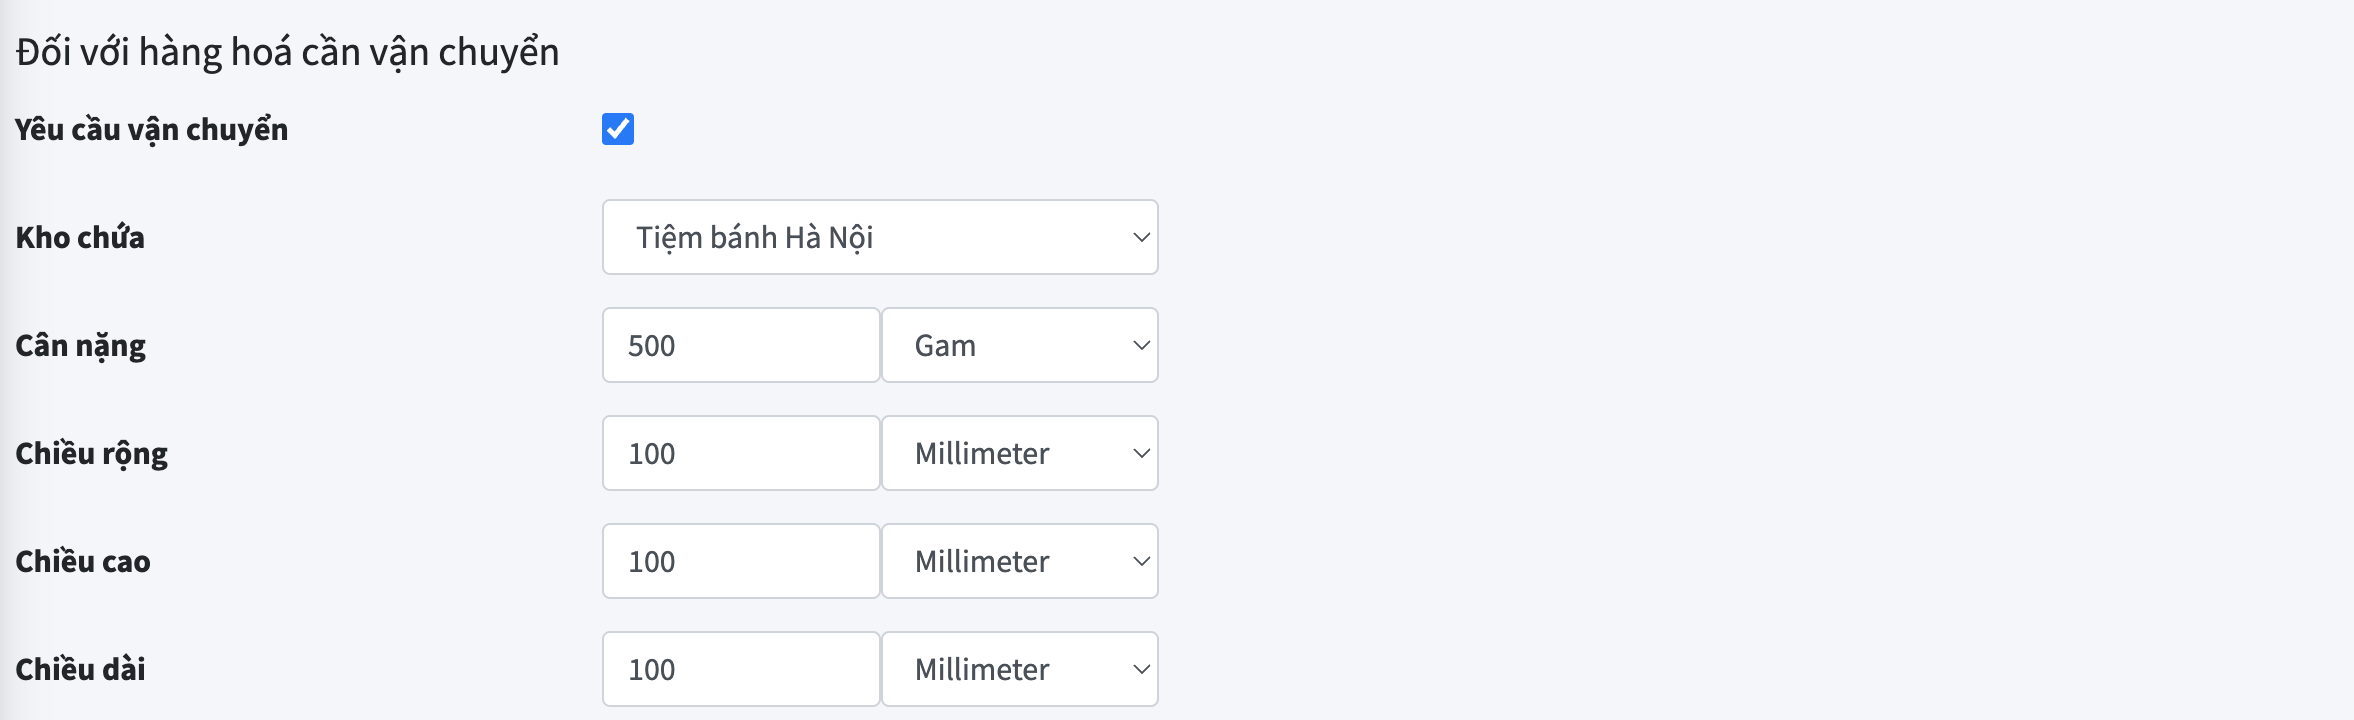This screenshot has height=720, width=2354.
Task: Click the chevron arrow of Kho chứa select
Action: click(x=1141, y=237)
